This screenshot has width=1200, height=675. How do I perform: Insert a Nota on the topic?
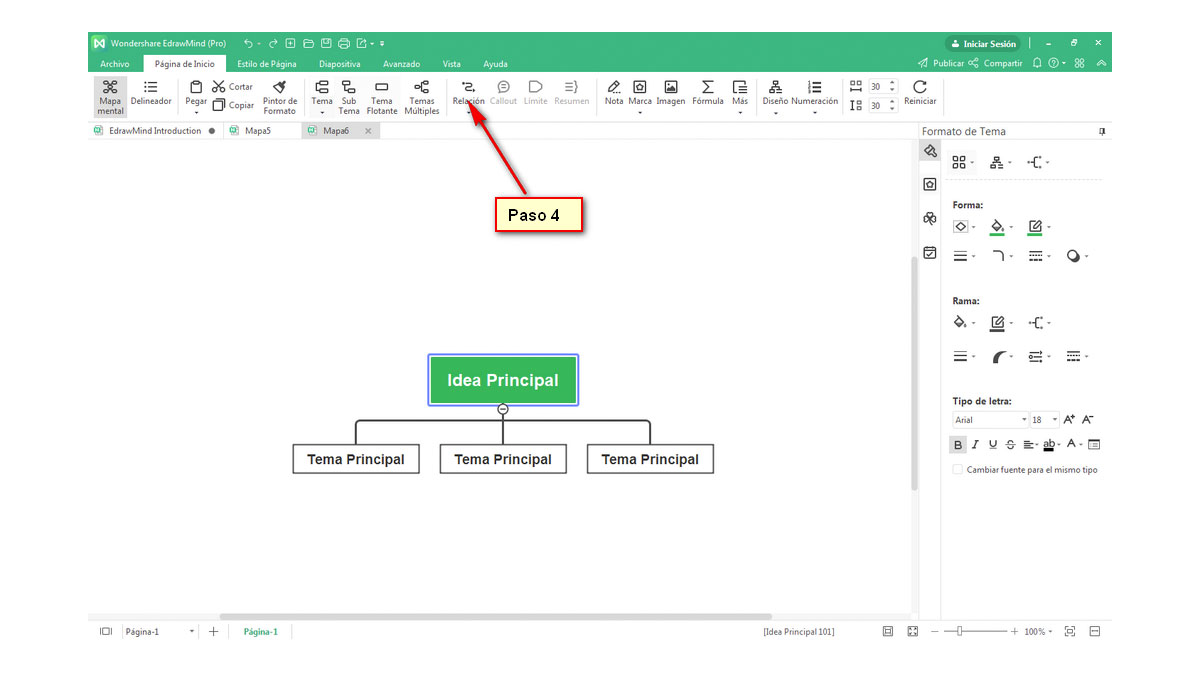tap(614, 88)
